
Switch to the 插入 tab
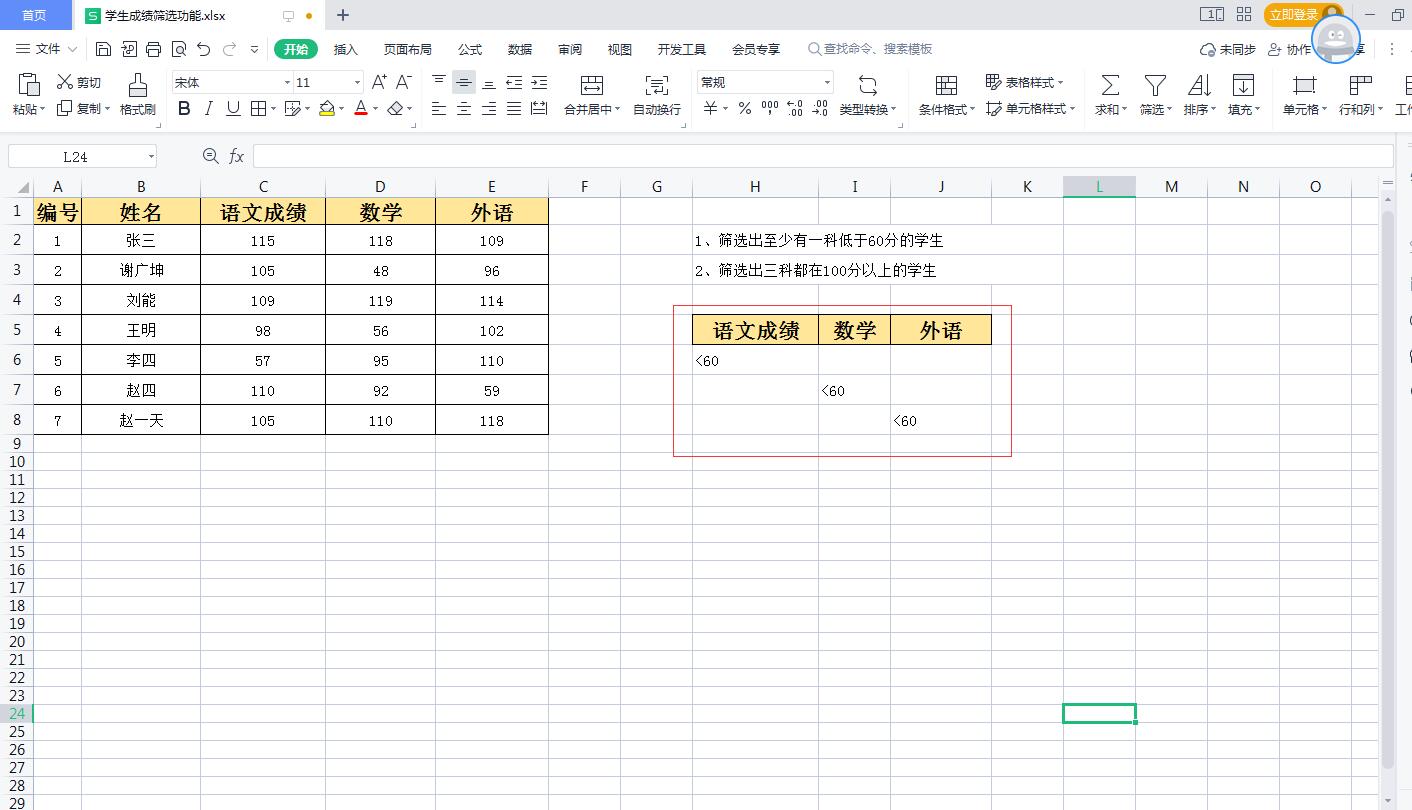(345, 49)
